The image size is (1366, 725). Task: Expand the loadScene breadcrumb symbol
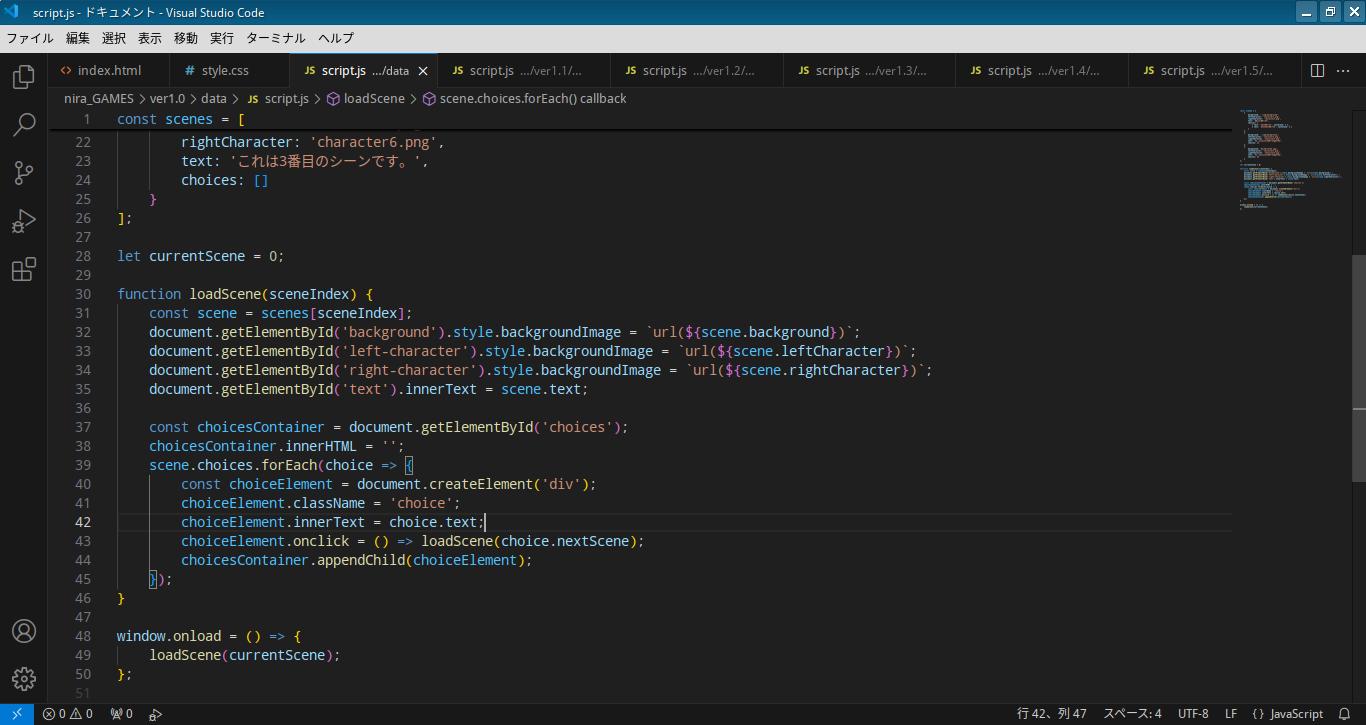pyautogui.click(x=373, y=99)
